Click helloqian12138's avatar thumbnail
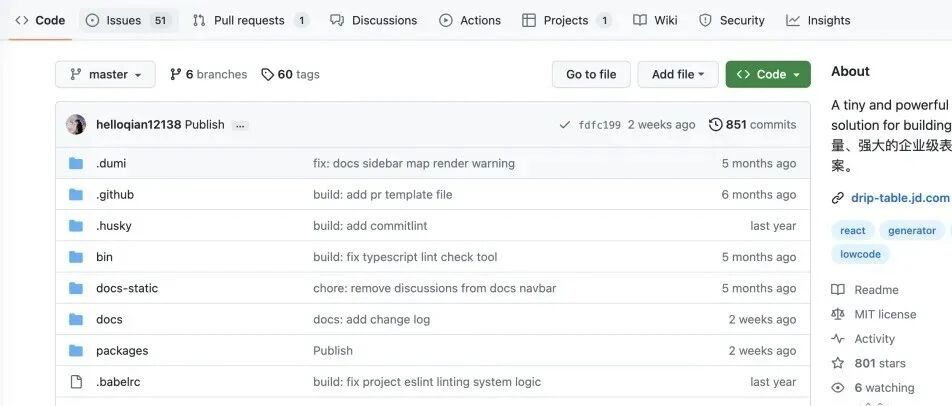Viewport: 952px width, 406px height. click(x=76, y=125)
